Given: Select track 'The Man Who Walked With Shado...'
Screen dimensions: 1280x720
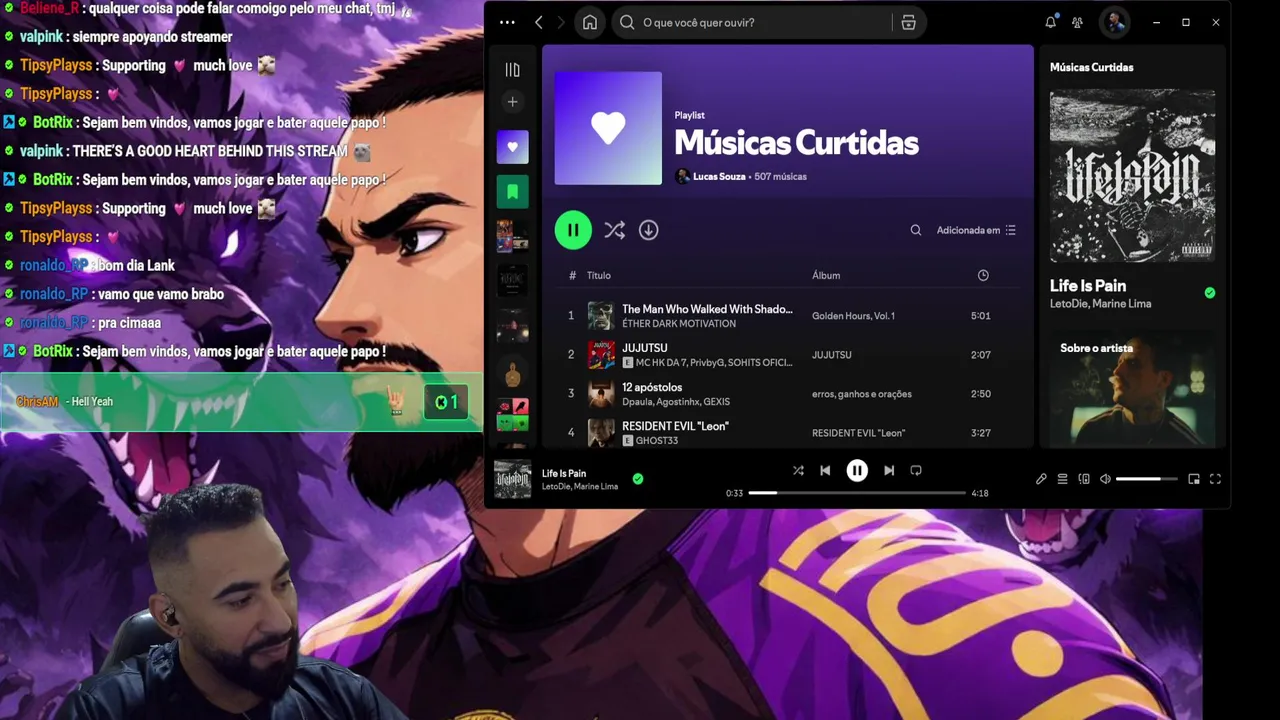Looking at the screenshot, I should point(707,309).
